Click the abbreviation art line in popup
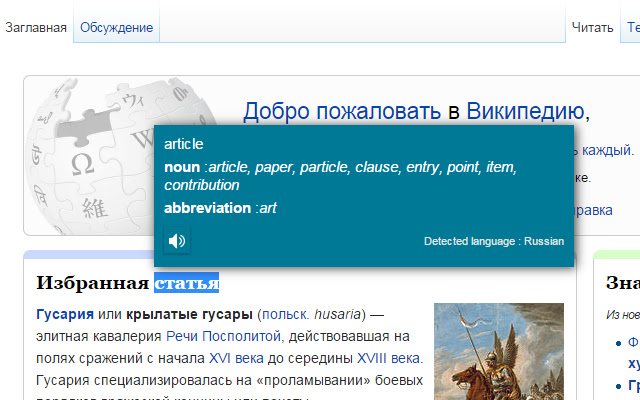The height and width of the screenshot is (400, 640). [x=220, y=208]
